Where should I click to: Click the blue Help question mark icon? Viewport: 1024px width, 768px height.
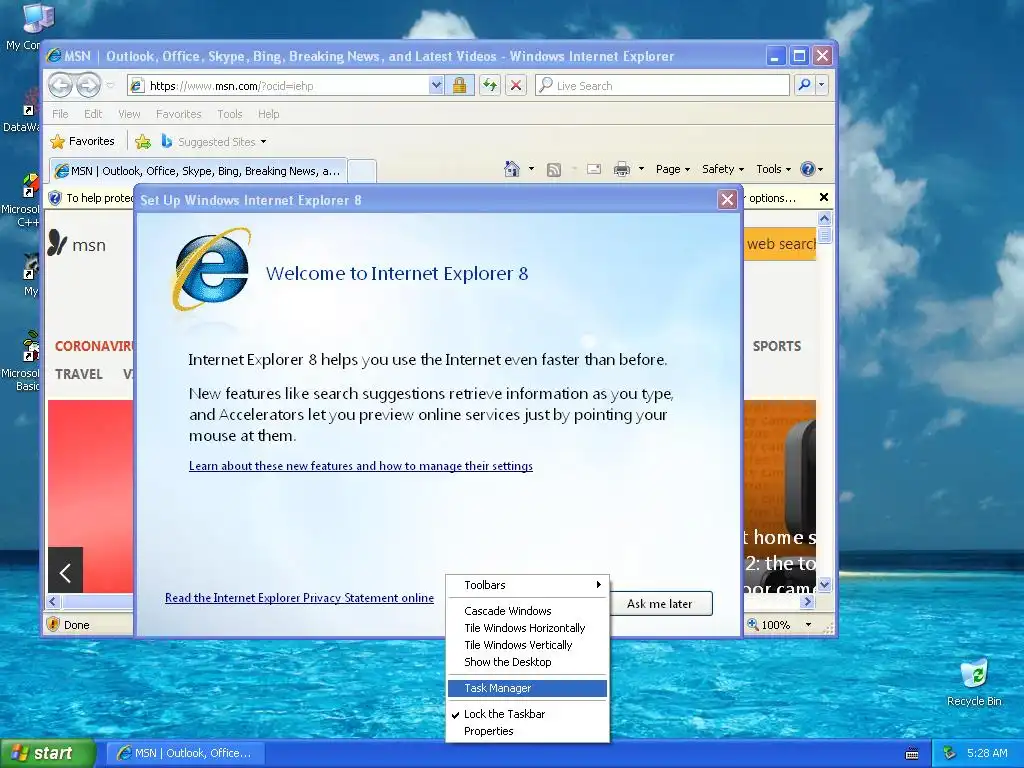[x=808, y=169]
